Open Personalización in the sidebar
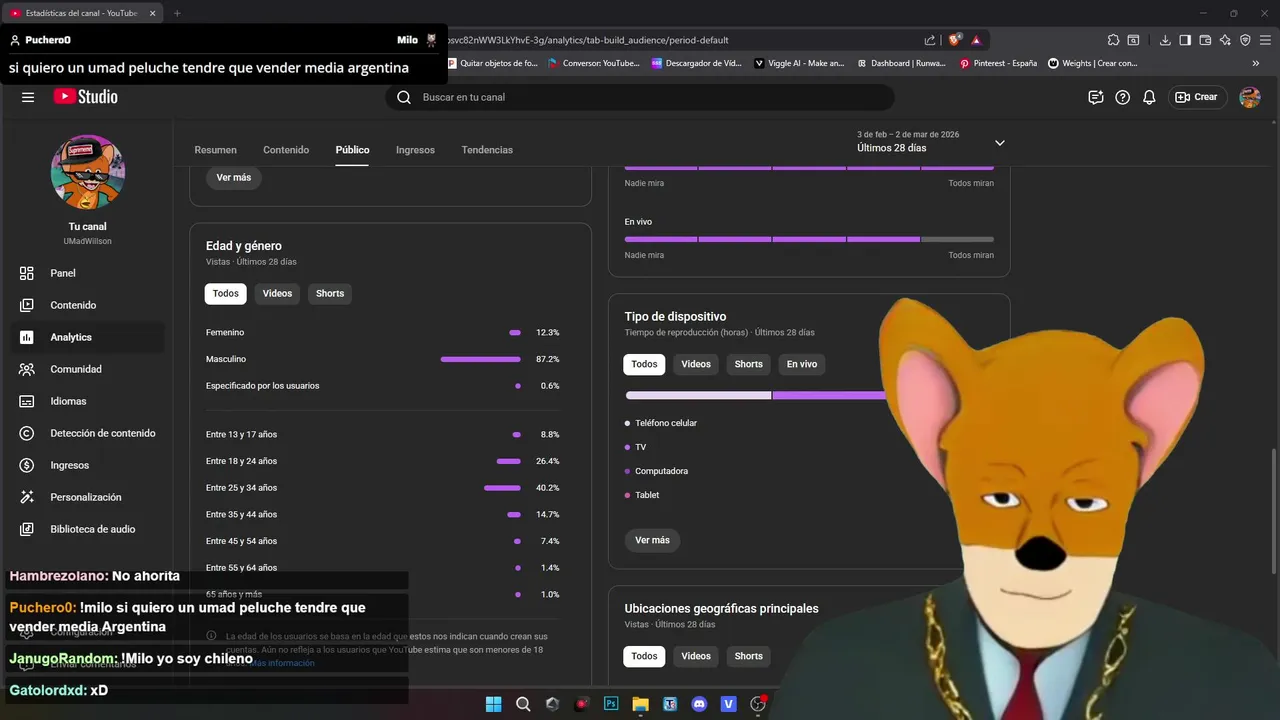Viewport: 1280px width, 720px height. 88,497
